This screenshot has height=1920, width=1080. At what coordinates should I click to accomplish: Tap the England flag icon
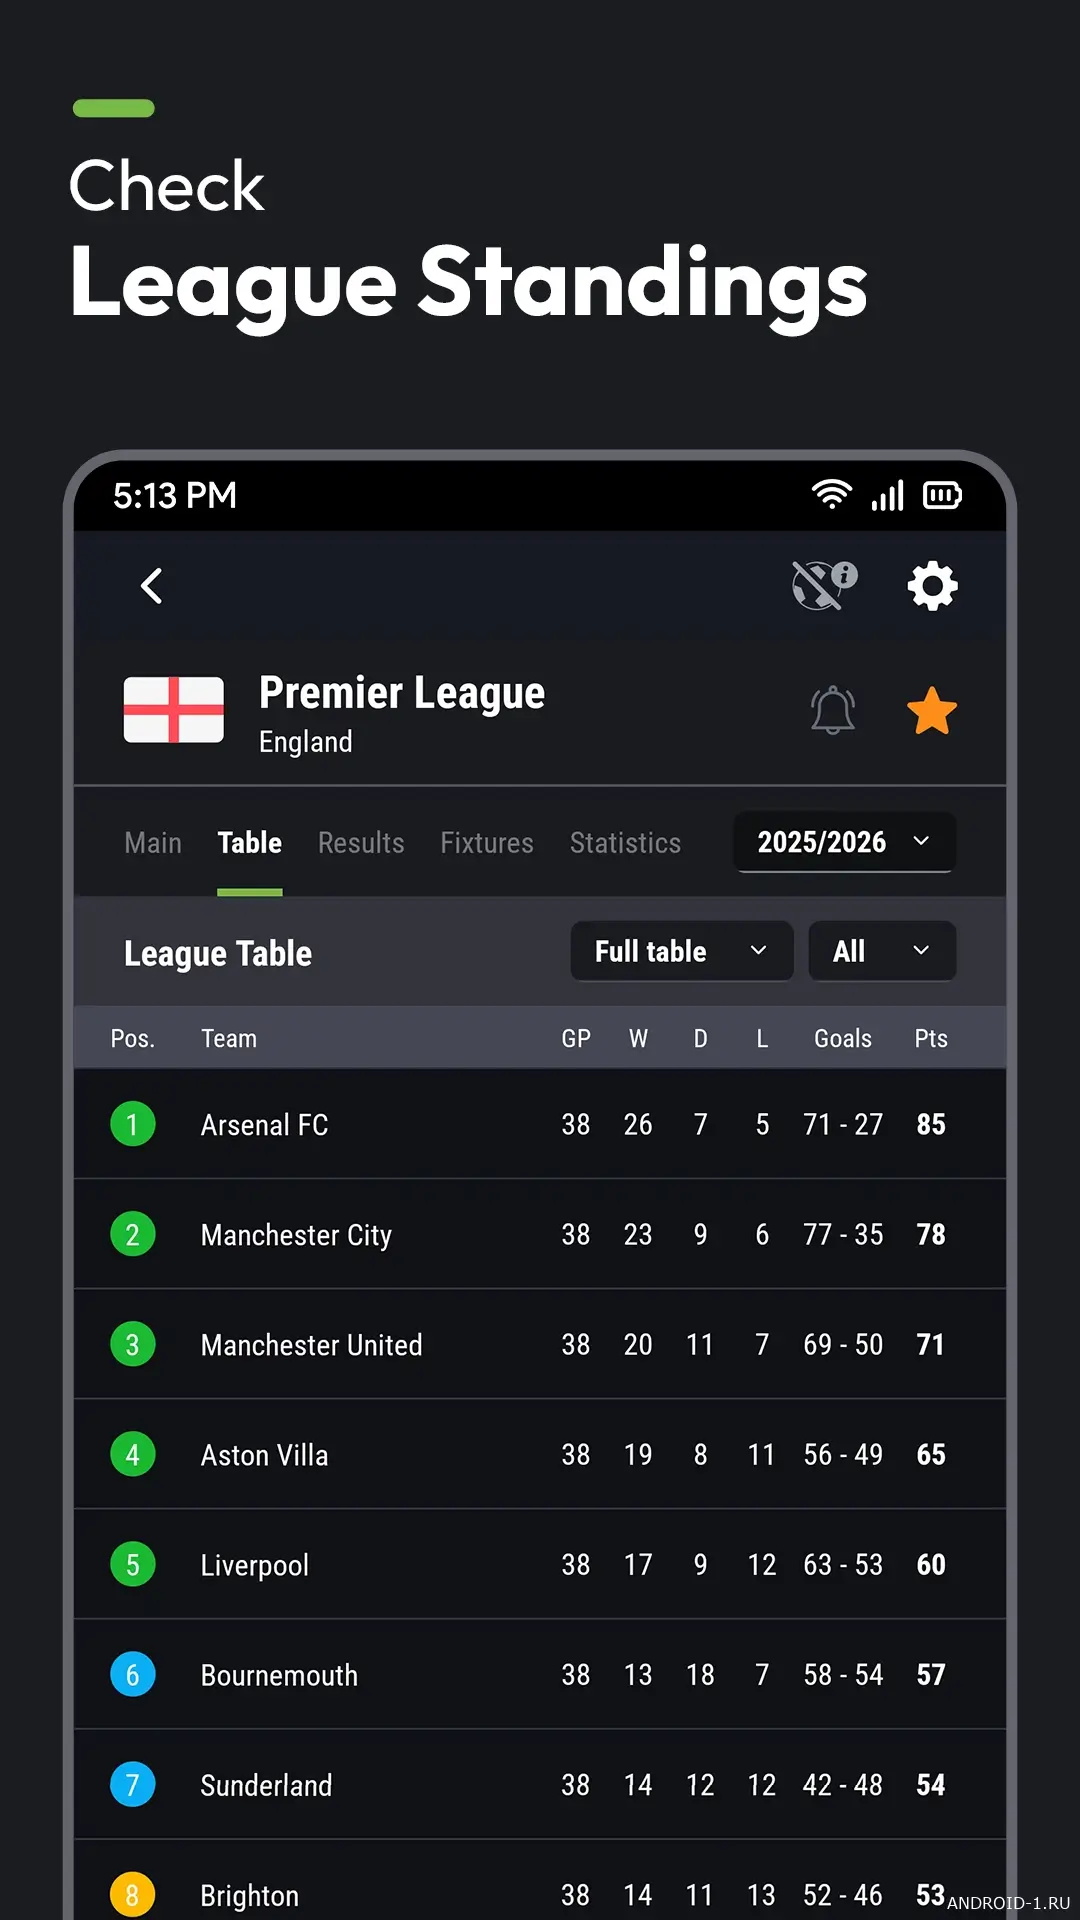click(x=174, y=710)
